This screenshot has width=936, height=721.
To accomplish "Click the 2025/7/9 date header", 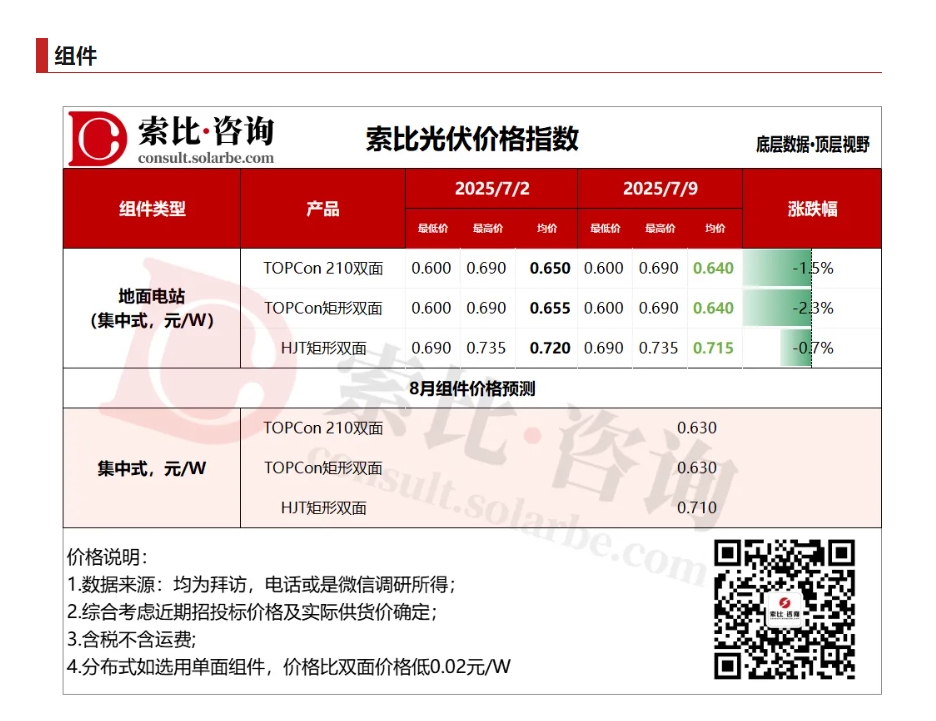I will coord(660,189).
